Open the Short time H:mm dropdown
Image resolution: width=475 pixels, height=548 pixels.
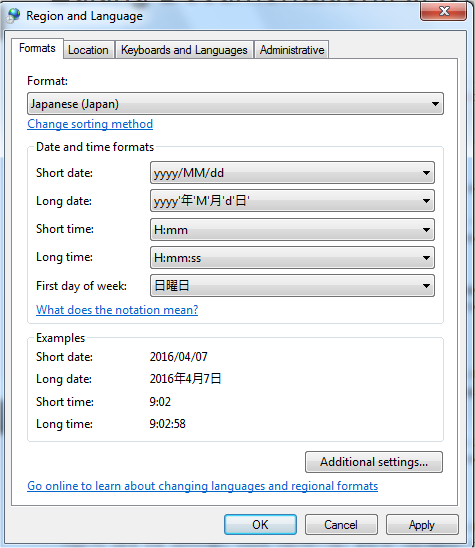(x=292, y=230)
